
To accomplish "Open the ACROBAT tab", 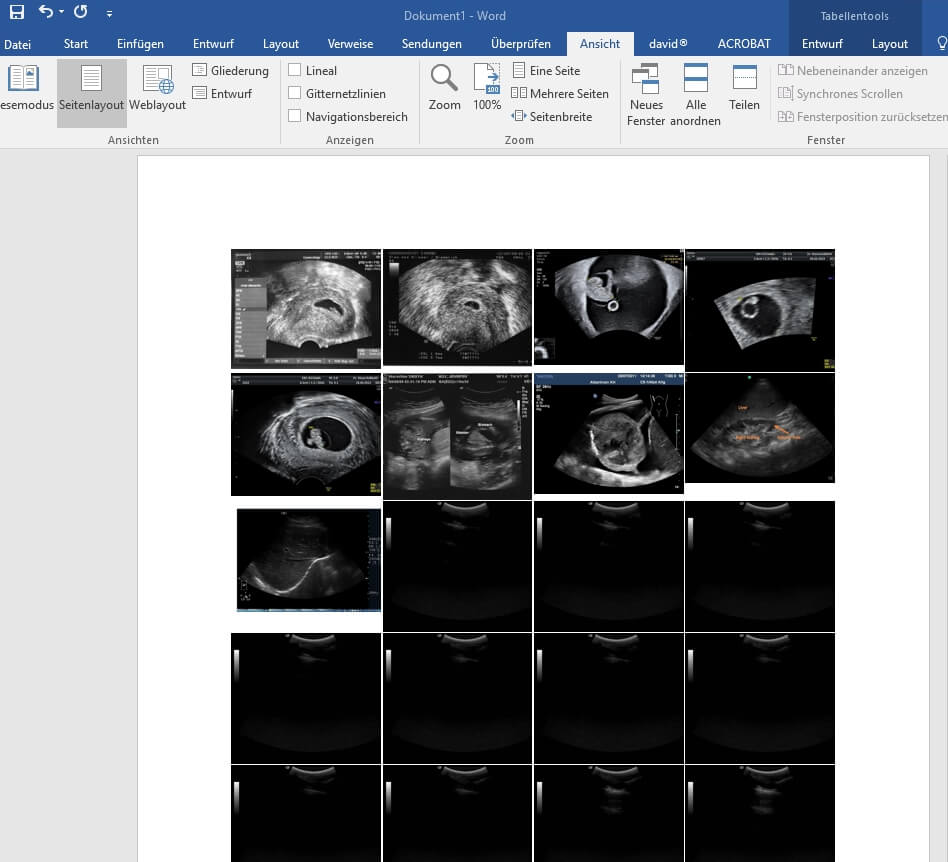I will 744,44.
